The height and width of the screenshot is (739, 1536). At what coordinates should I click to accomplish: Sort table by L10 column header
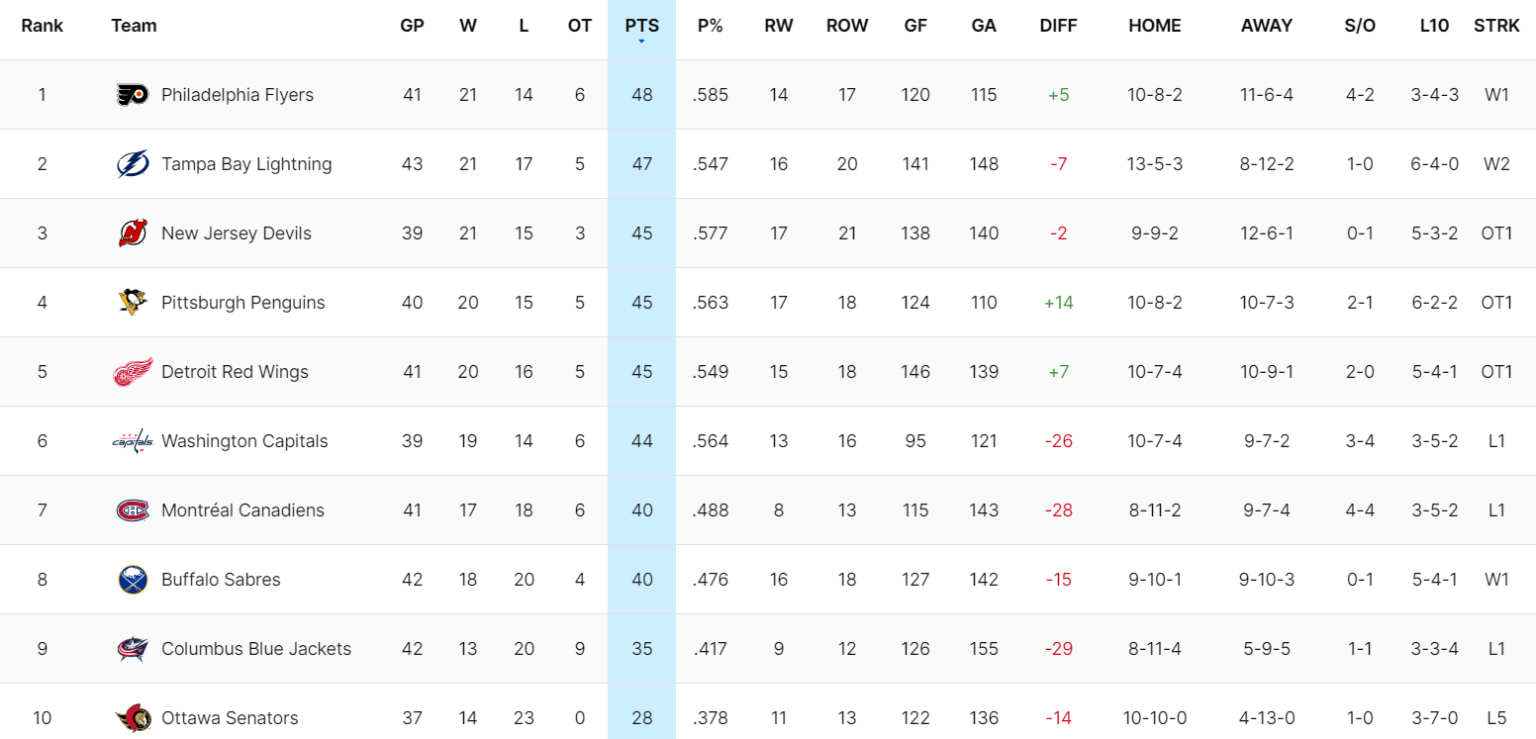[x=1434, y=26]
